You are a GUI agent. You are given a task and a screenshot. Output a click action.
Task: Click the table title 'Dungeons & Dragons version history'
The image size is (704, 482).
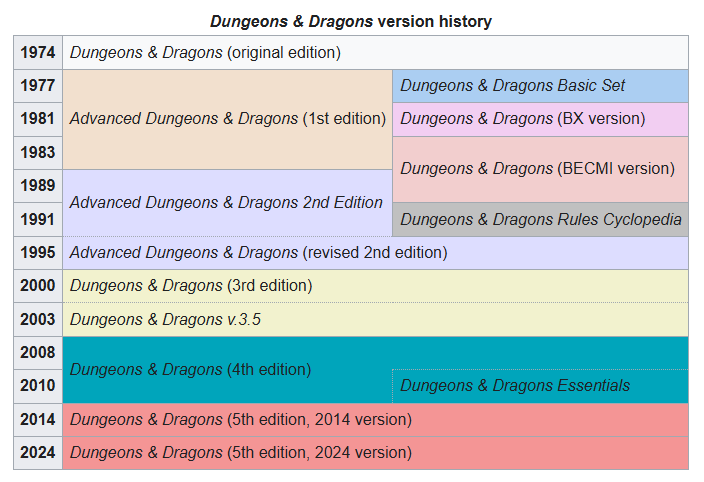[x=351, y=22]
